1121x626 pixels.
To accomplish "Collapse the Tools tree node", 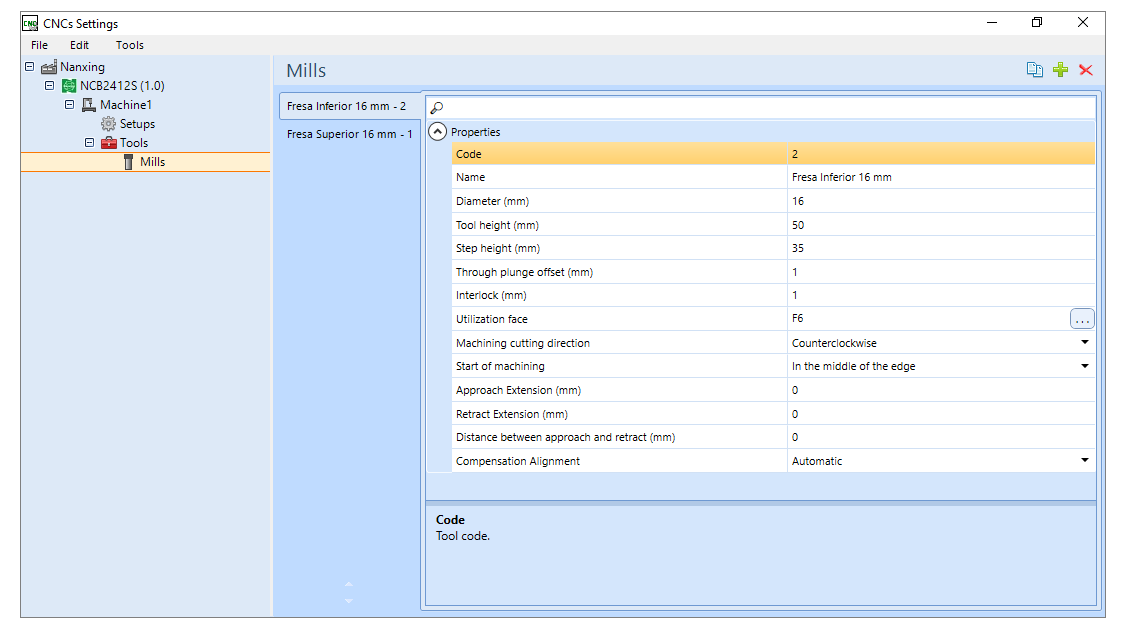I will (x=89, y=142).
